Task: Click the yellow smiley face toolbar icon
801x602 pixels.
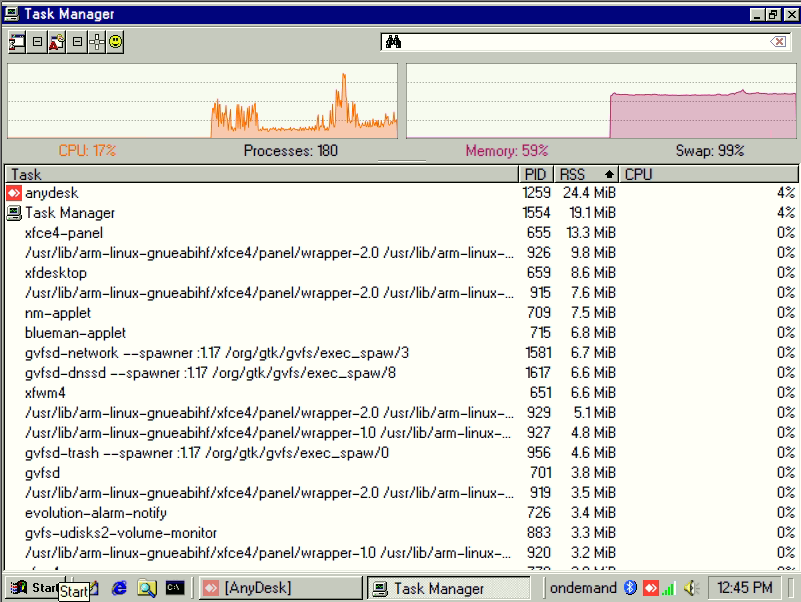Action: click(116, 42)
